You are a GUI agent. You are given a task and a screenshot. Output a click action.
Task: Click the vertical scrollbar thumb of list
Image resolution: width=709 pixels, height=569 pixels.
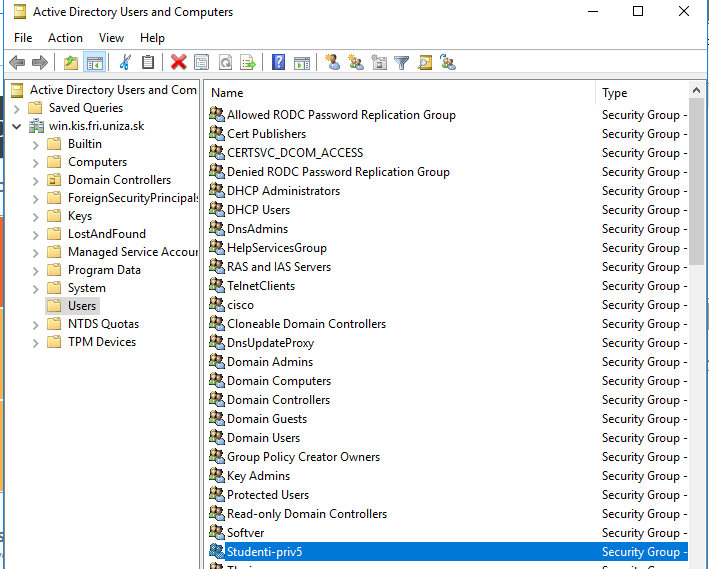pyautogui.click(x=696, y=181)
